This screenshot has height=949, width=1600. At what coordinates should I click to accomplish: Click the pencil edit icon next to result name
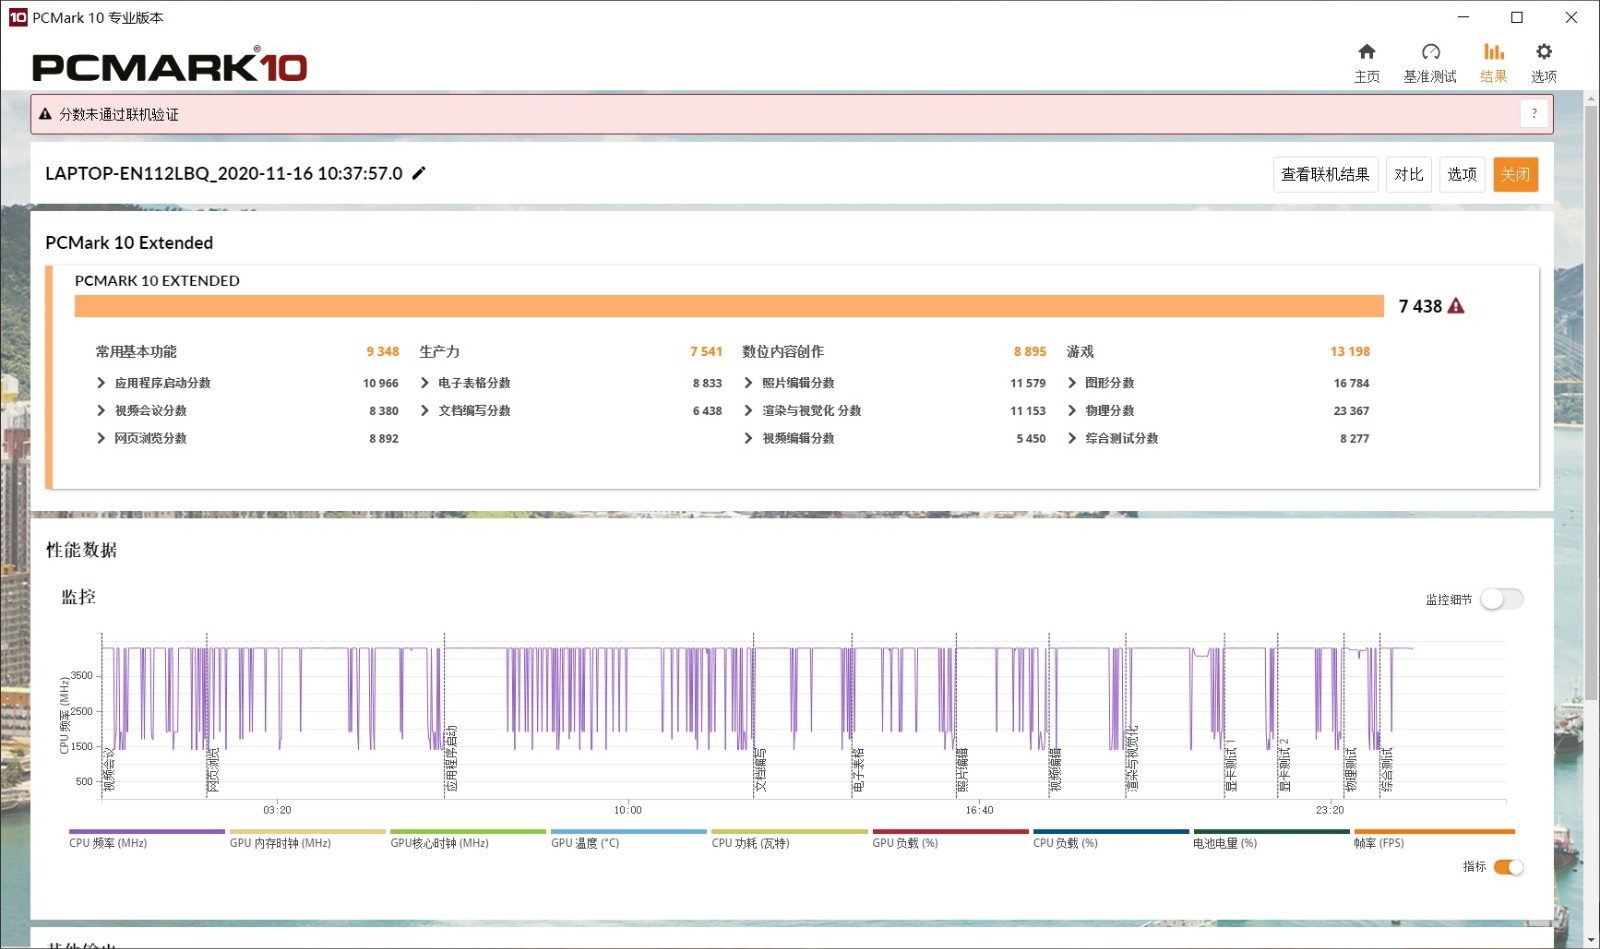click(x=419, y=173)
